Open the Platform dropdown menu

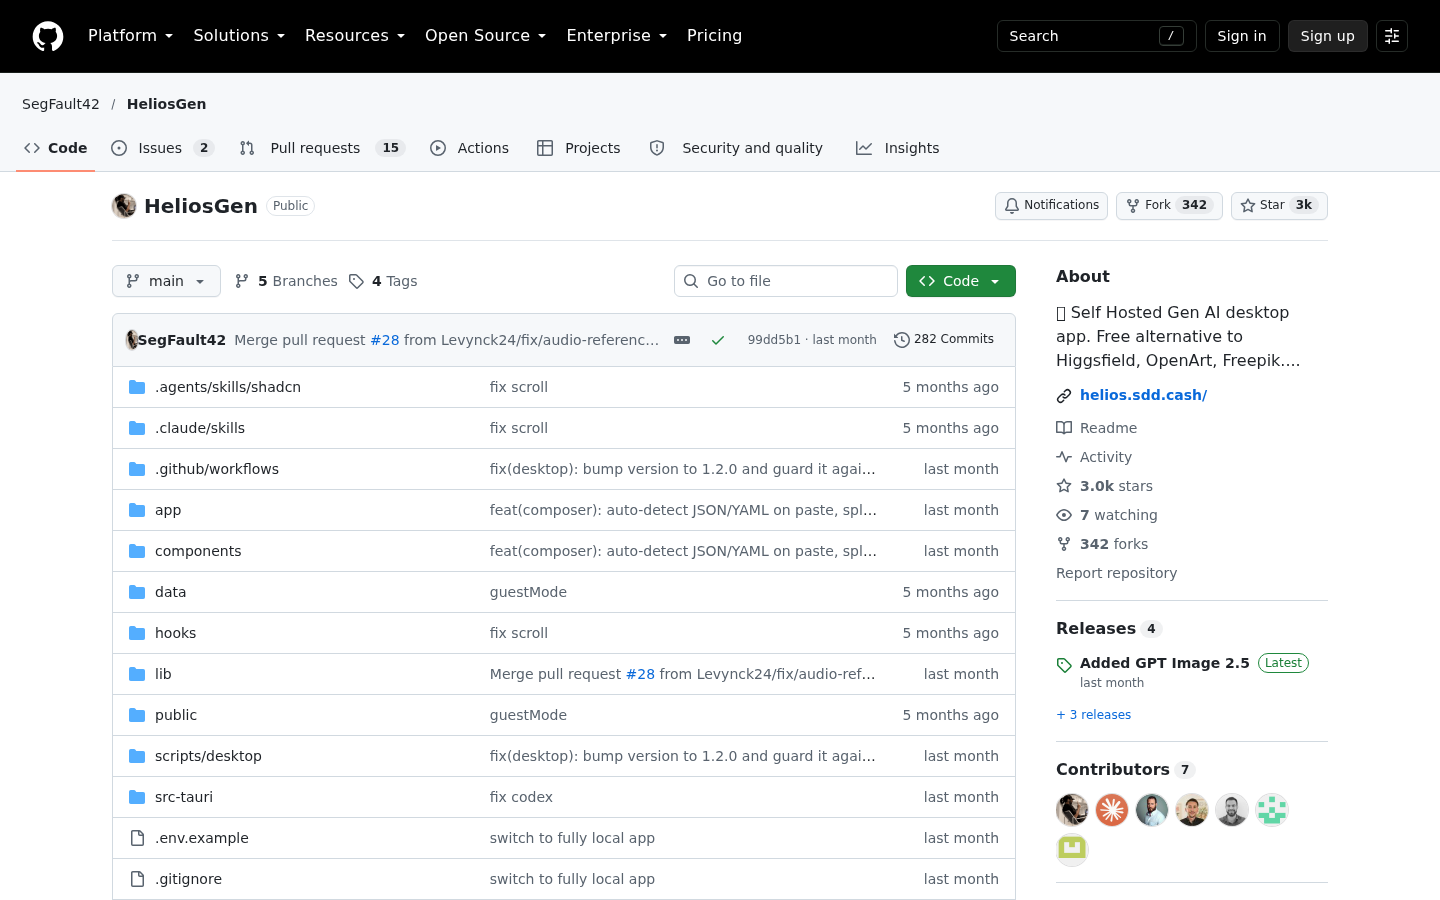pyautogui.click(x=130, y=36)
